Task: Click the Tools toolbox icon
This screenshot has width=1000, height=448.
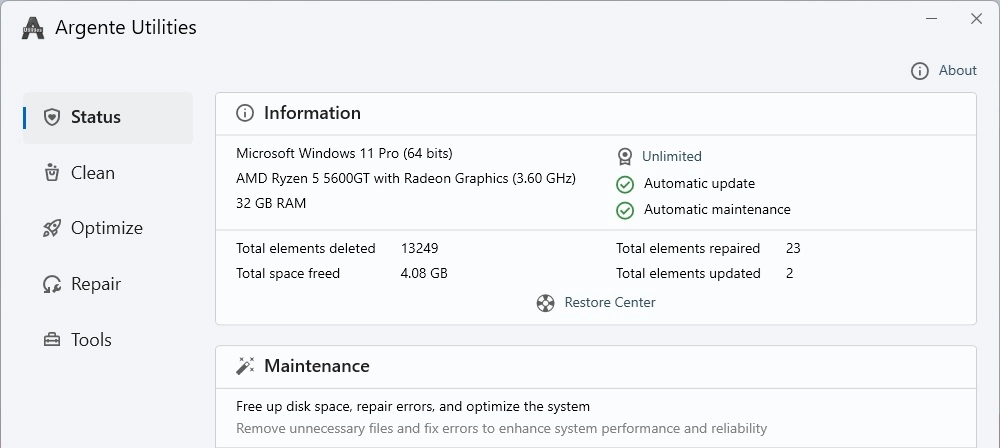Action: click(x=52, y=340)
